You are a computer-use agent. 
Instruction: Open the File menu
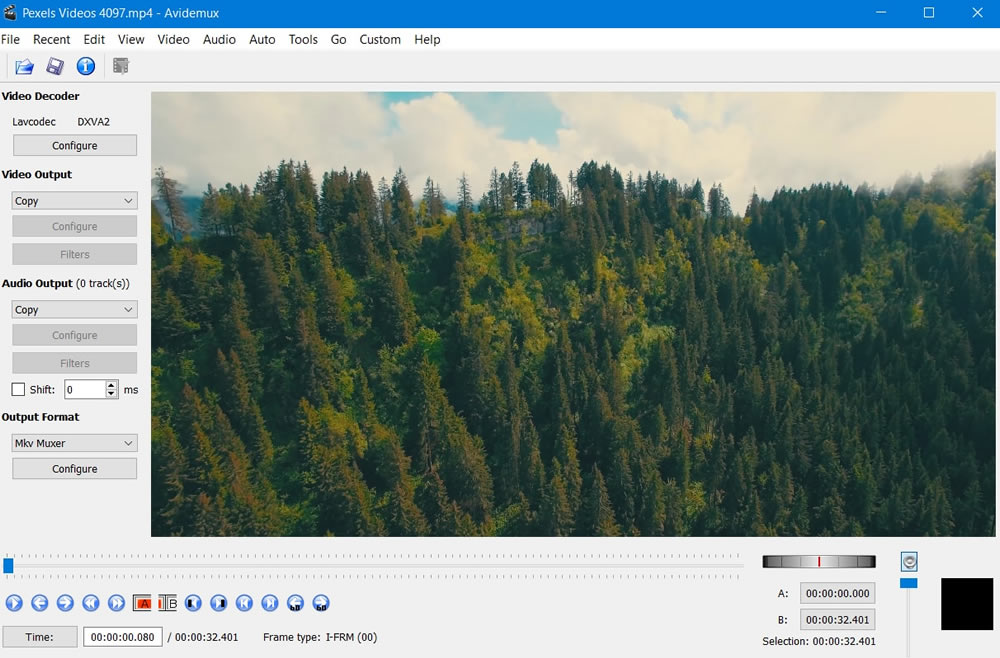tap(10, 40)
